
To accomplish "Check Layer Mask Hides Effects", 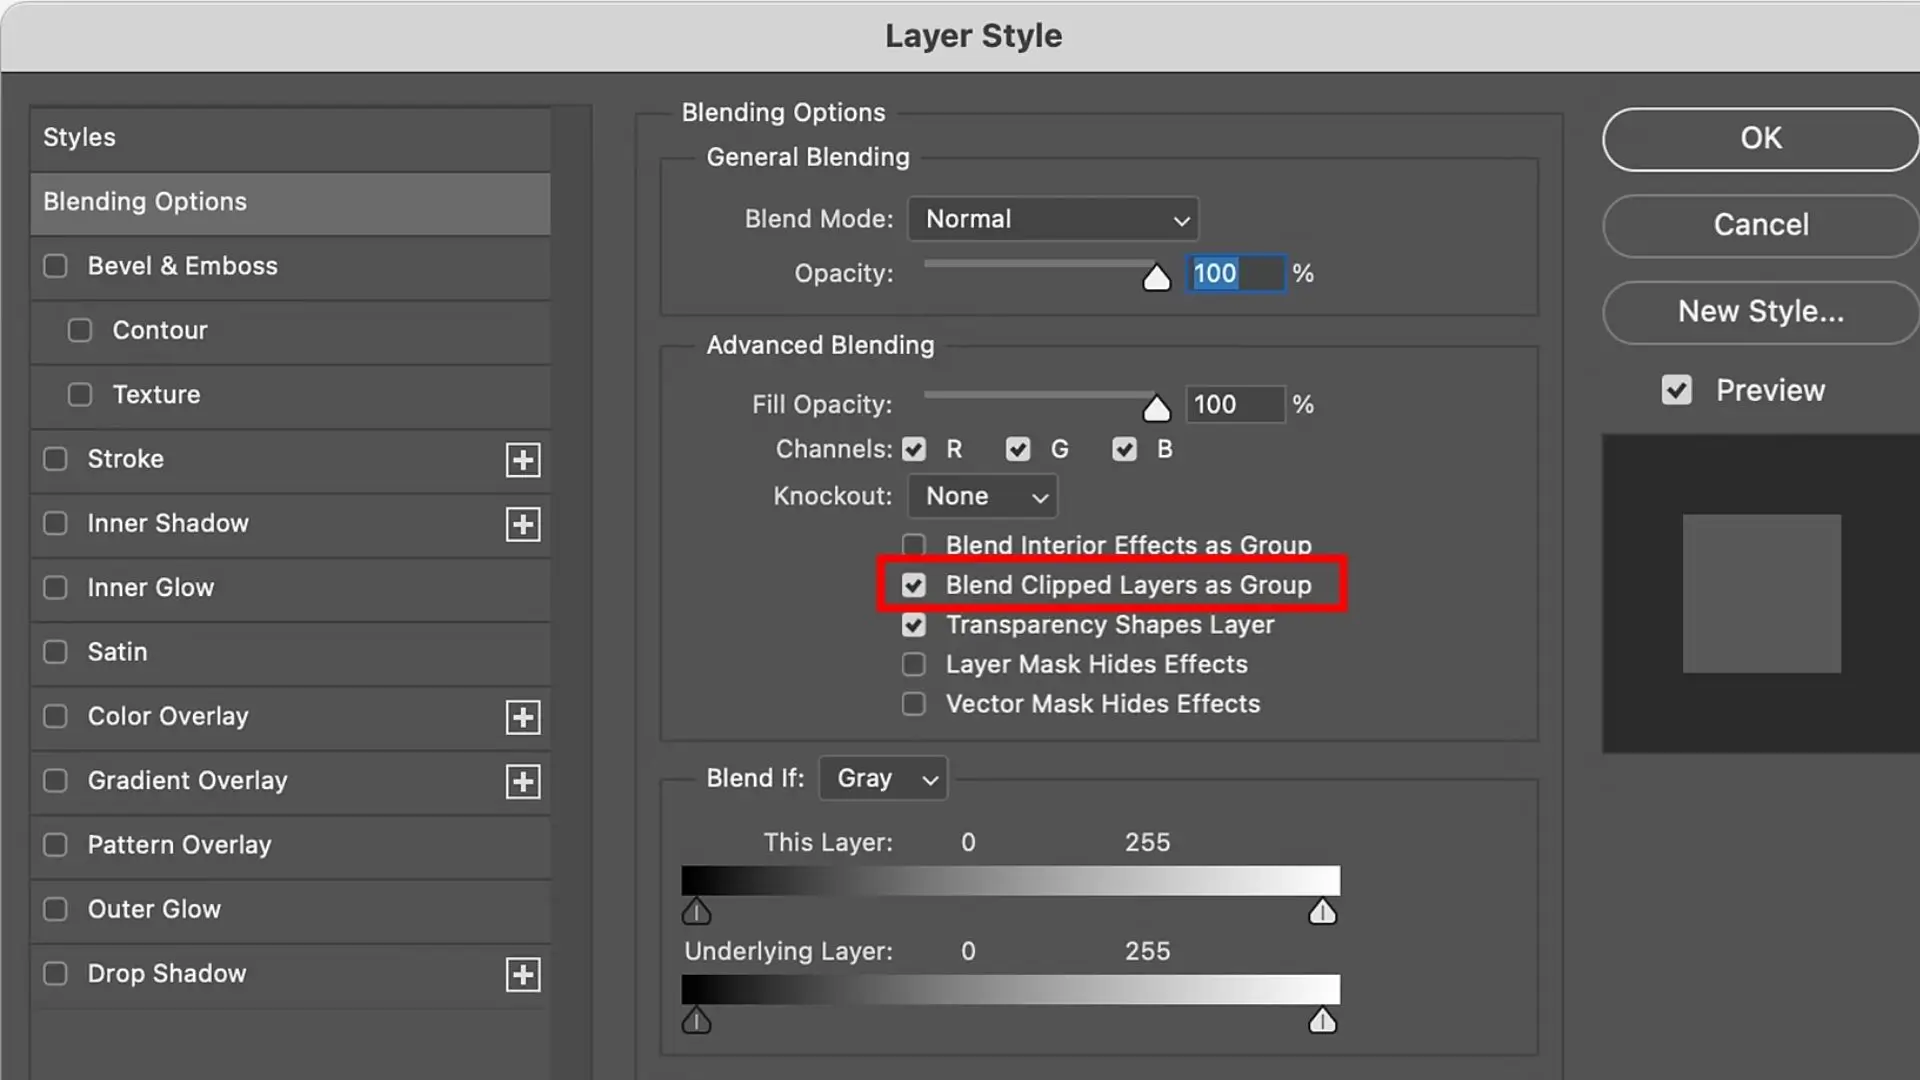I will click(914, 664).
